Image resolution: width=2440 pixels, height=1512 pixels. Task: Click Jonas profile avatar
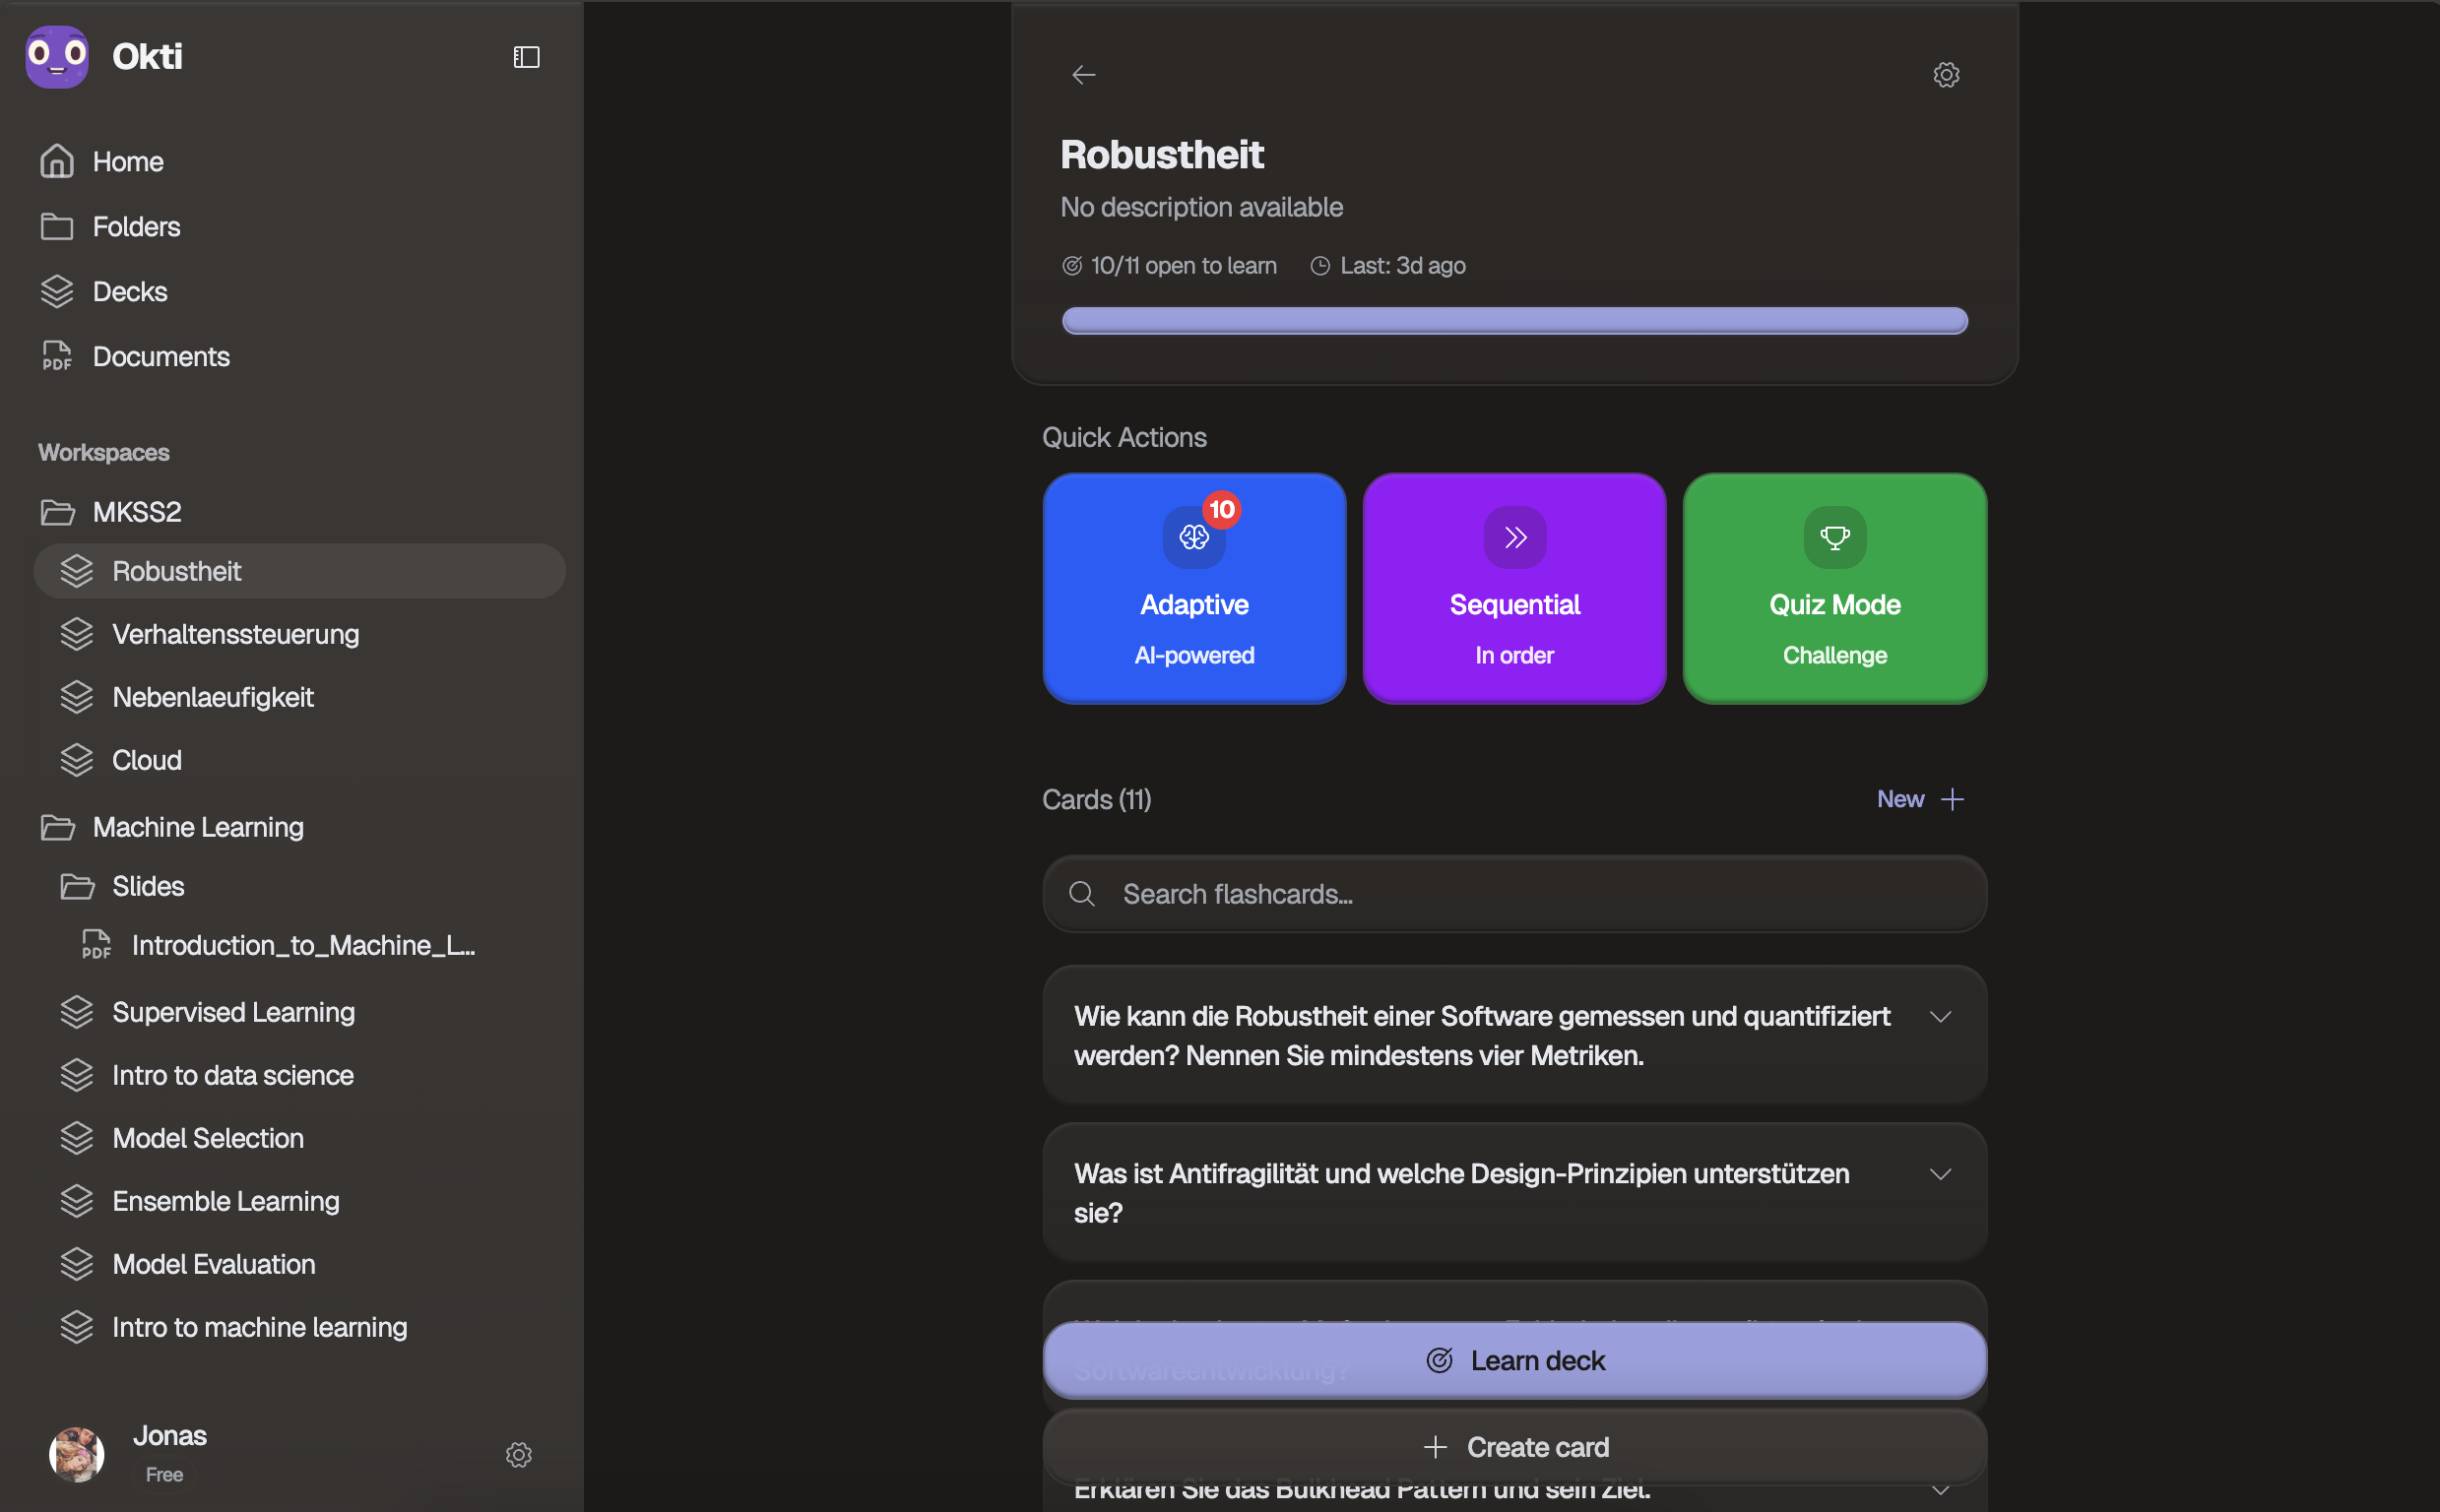click(77, 1454)
